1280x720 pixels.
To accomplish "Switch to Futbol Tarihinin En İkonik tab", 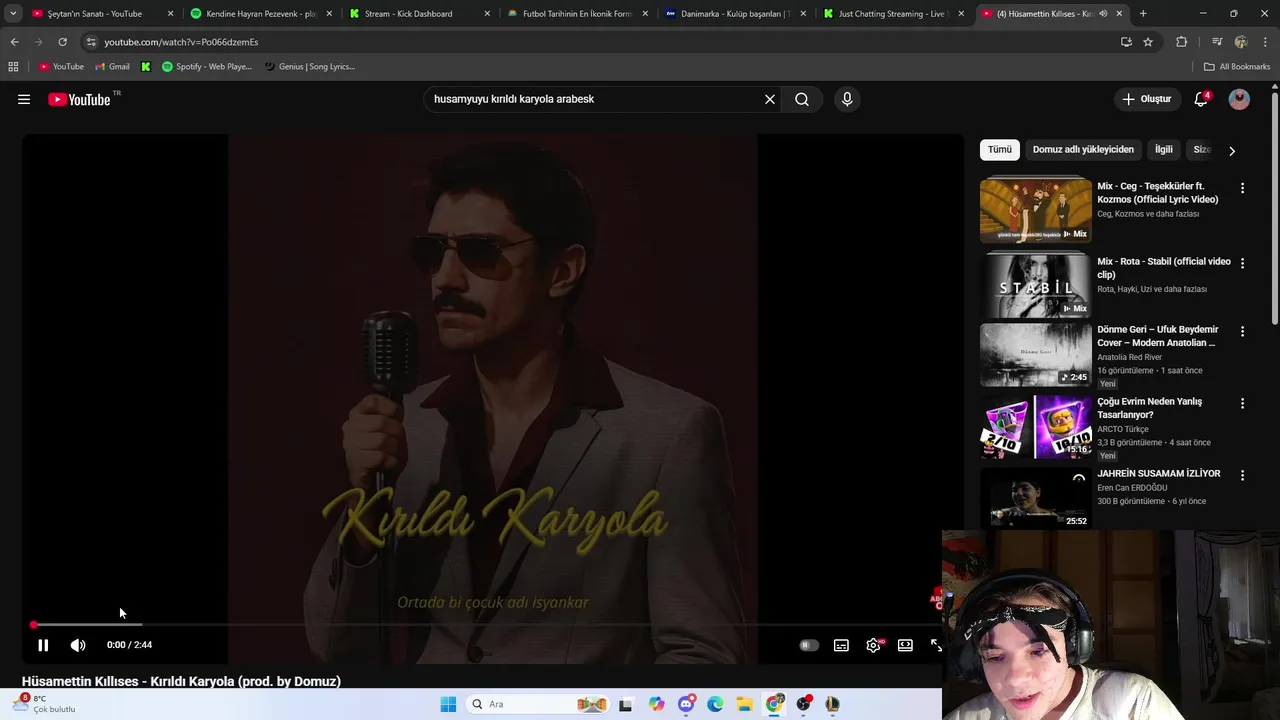I will (x=577, y=14).
